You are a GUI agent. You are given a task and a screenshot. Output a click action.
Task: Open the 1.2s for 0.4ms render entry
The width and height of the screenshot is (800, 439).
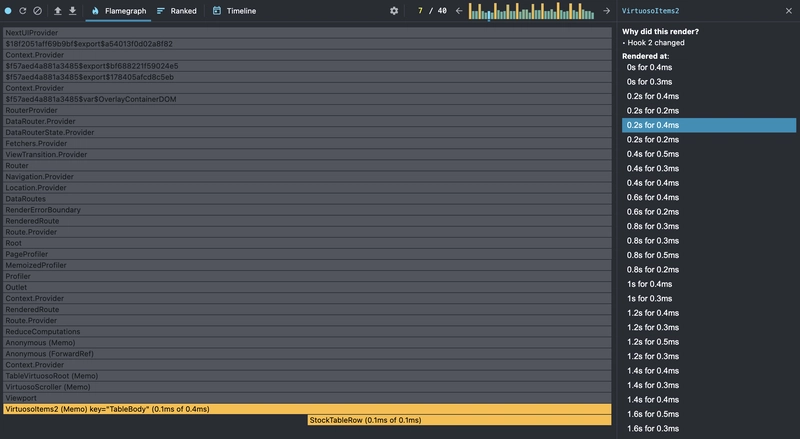(709, 313)
